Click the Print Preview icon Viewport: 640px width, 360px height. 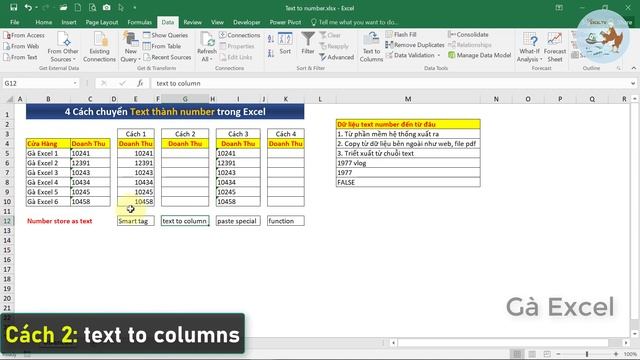[92, 7]
